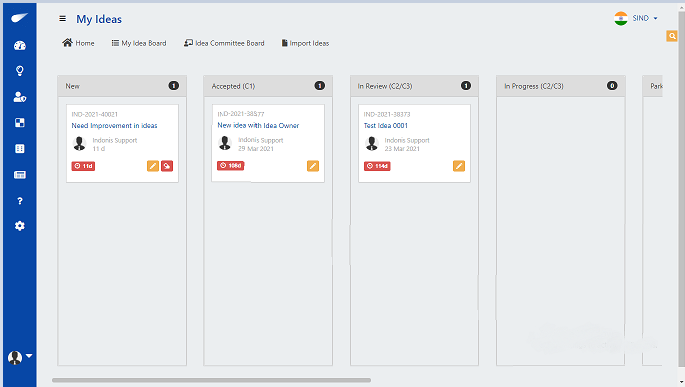Click the pencil icon on 'New idea with Idea Owner'
685x387 pixels.
pos(313,166)
